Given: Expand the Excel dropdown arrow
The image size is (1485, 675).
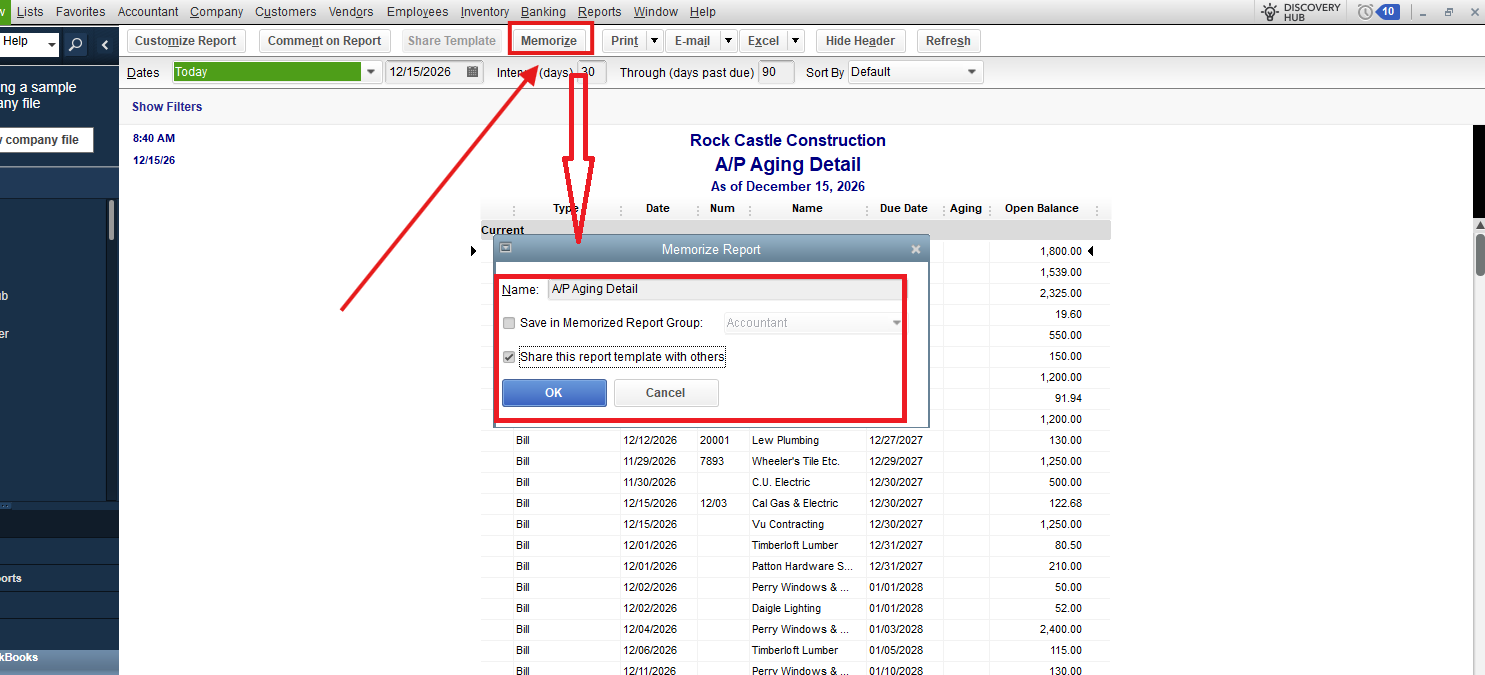Looking at the screenshot, I should coord(795,41).
